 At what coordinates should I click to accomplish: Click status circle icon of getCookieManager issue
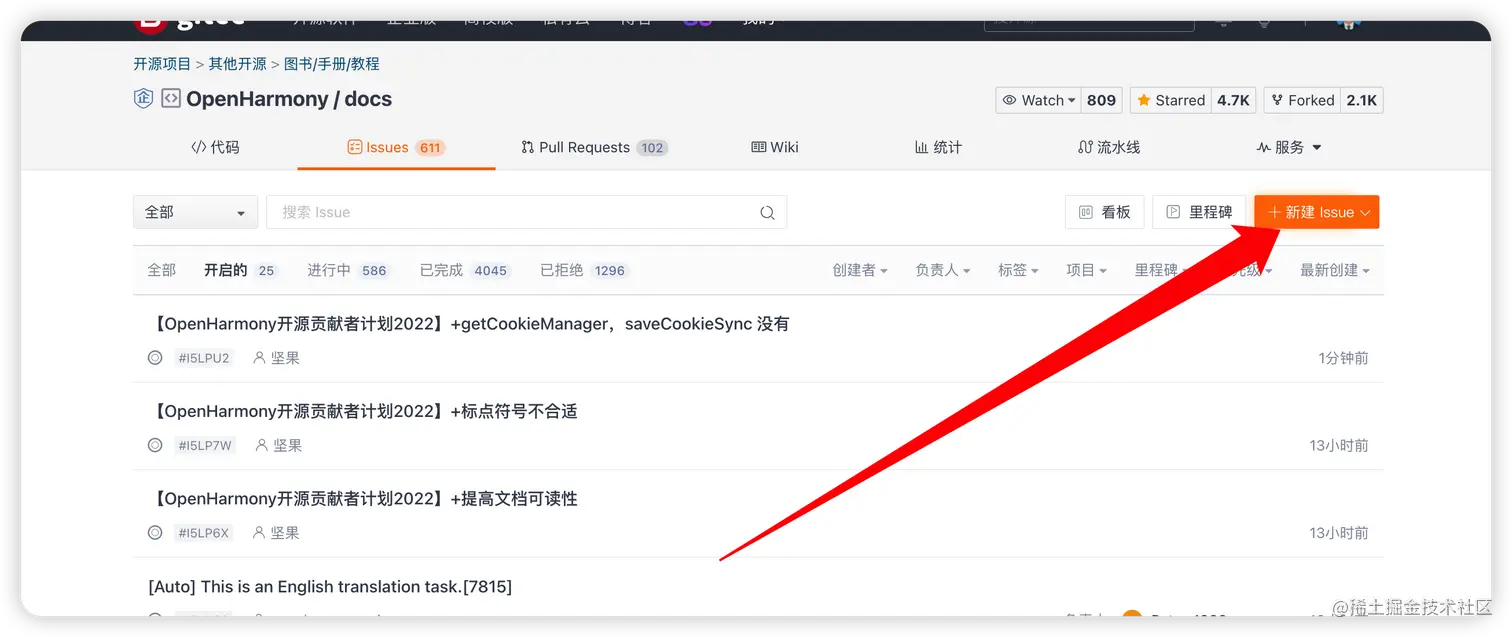[x=155, y=358]
